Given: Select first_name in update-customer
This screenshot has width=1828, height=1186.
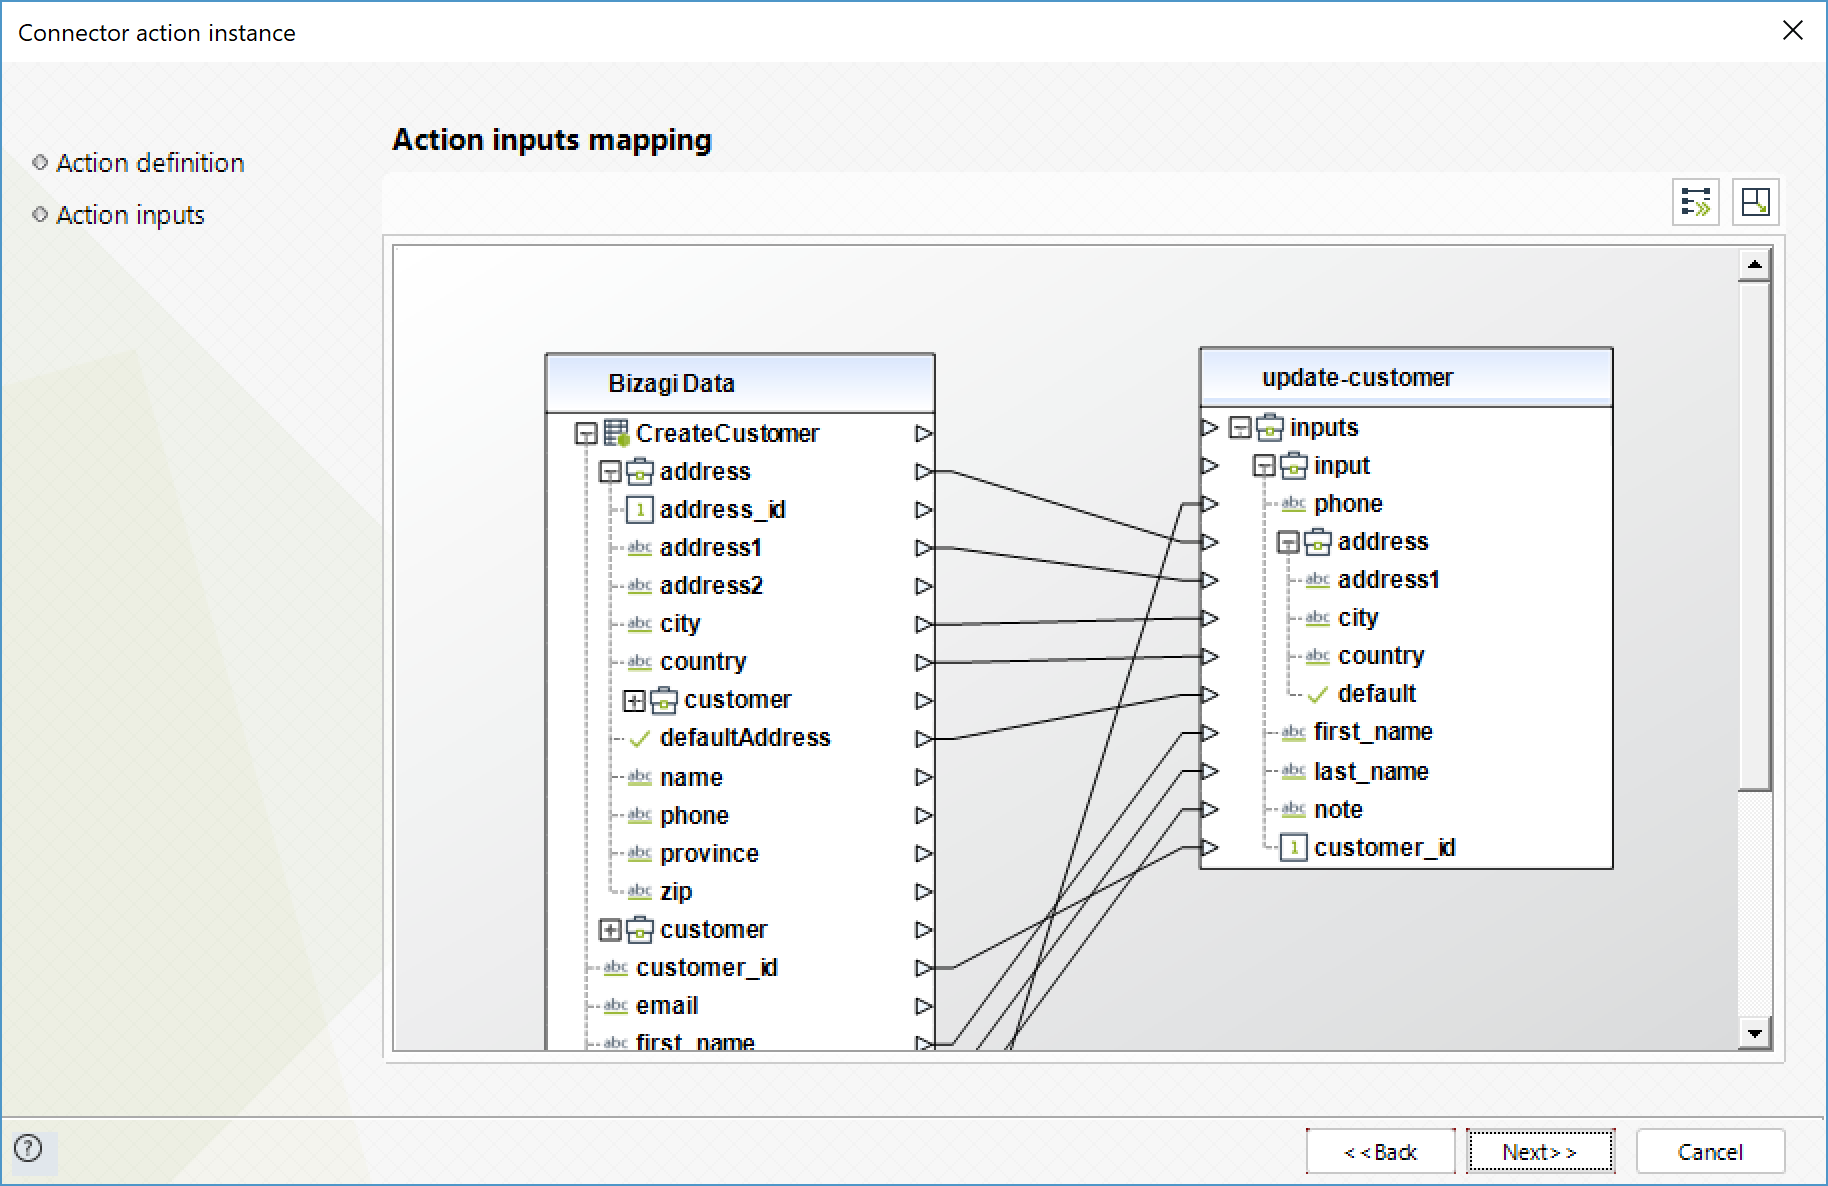Looking at the screenshot, I should [x=1373, y=732].
